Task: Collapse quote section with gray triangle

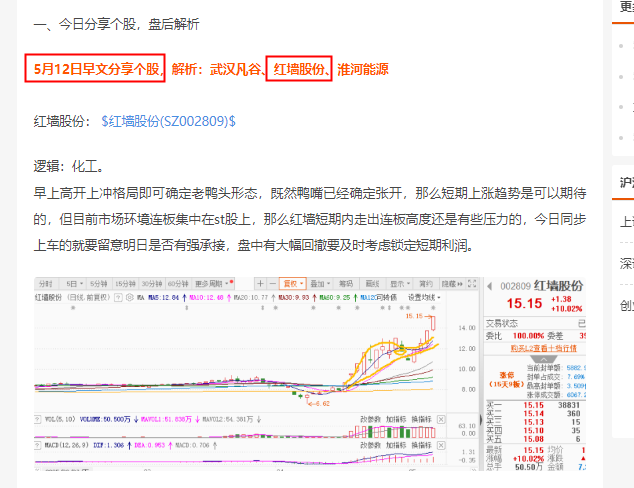Action: click(543, 359)
